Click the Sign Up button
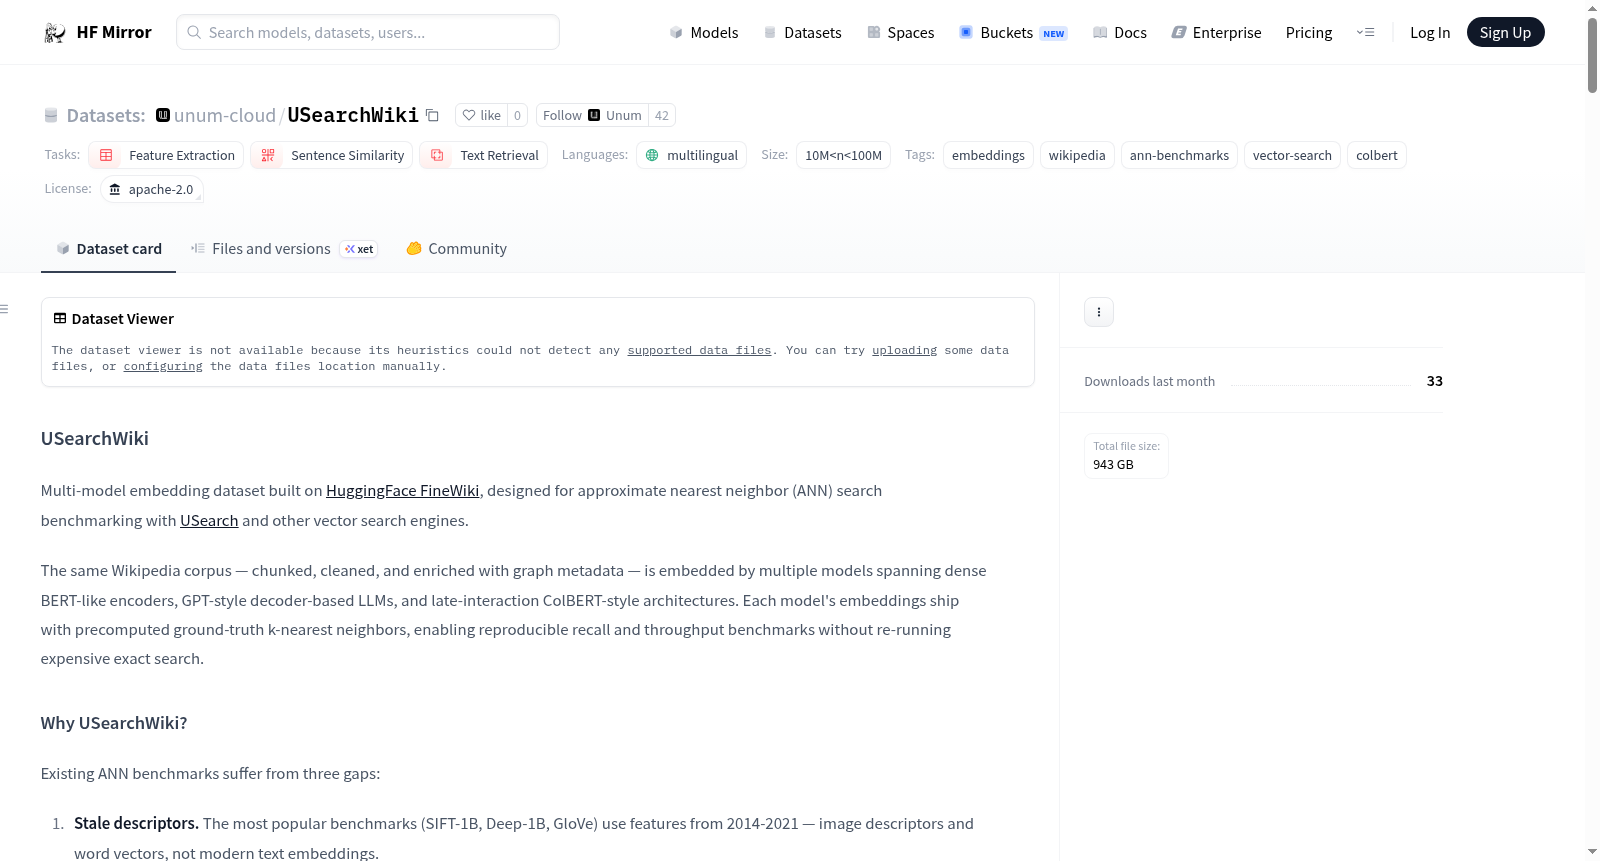The height and width of the screenshot is (861, 1600). point(1505,33)
